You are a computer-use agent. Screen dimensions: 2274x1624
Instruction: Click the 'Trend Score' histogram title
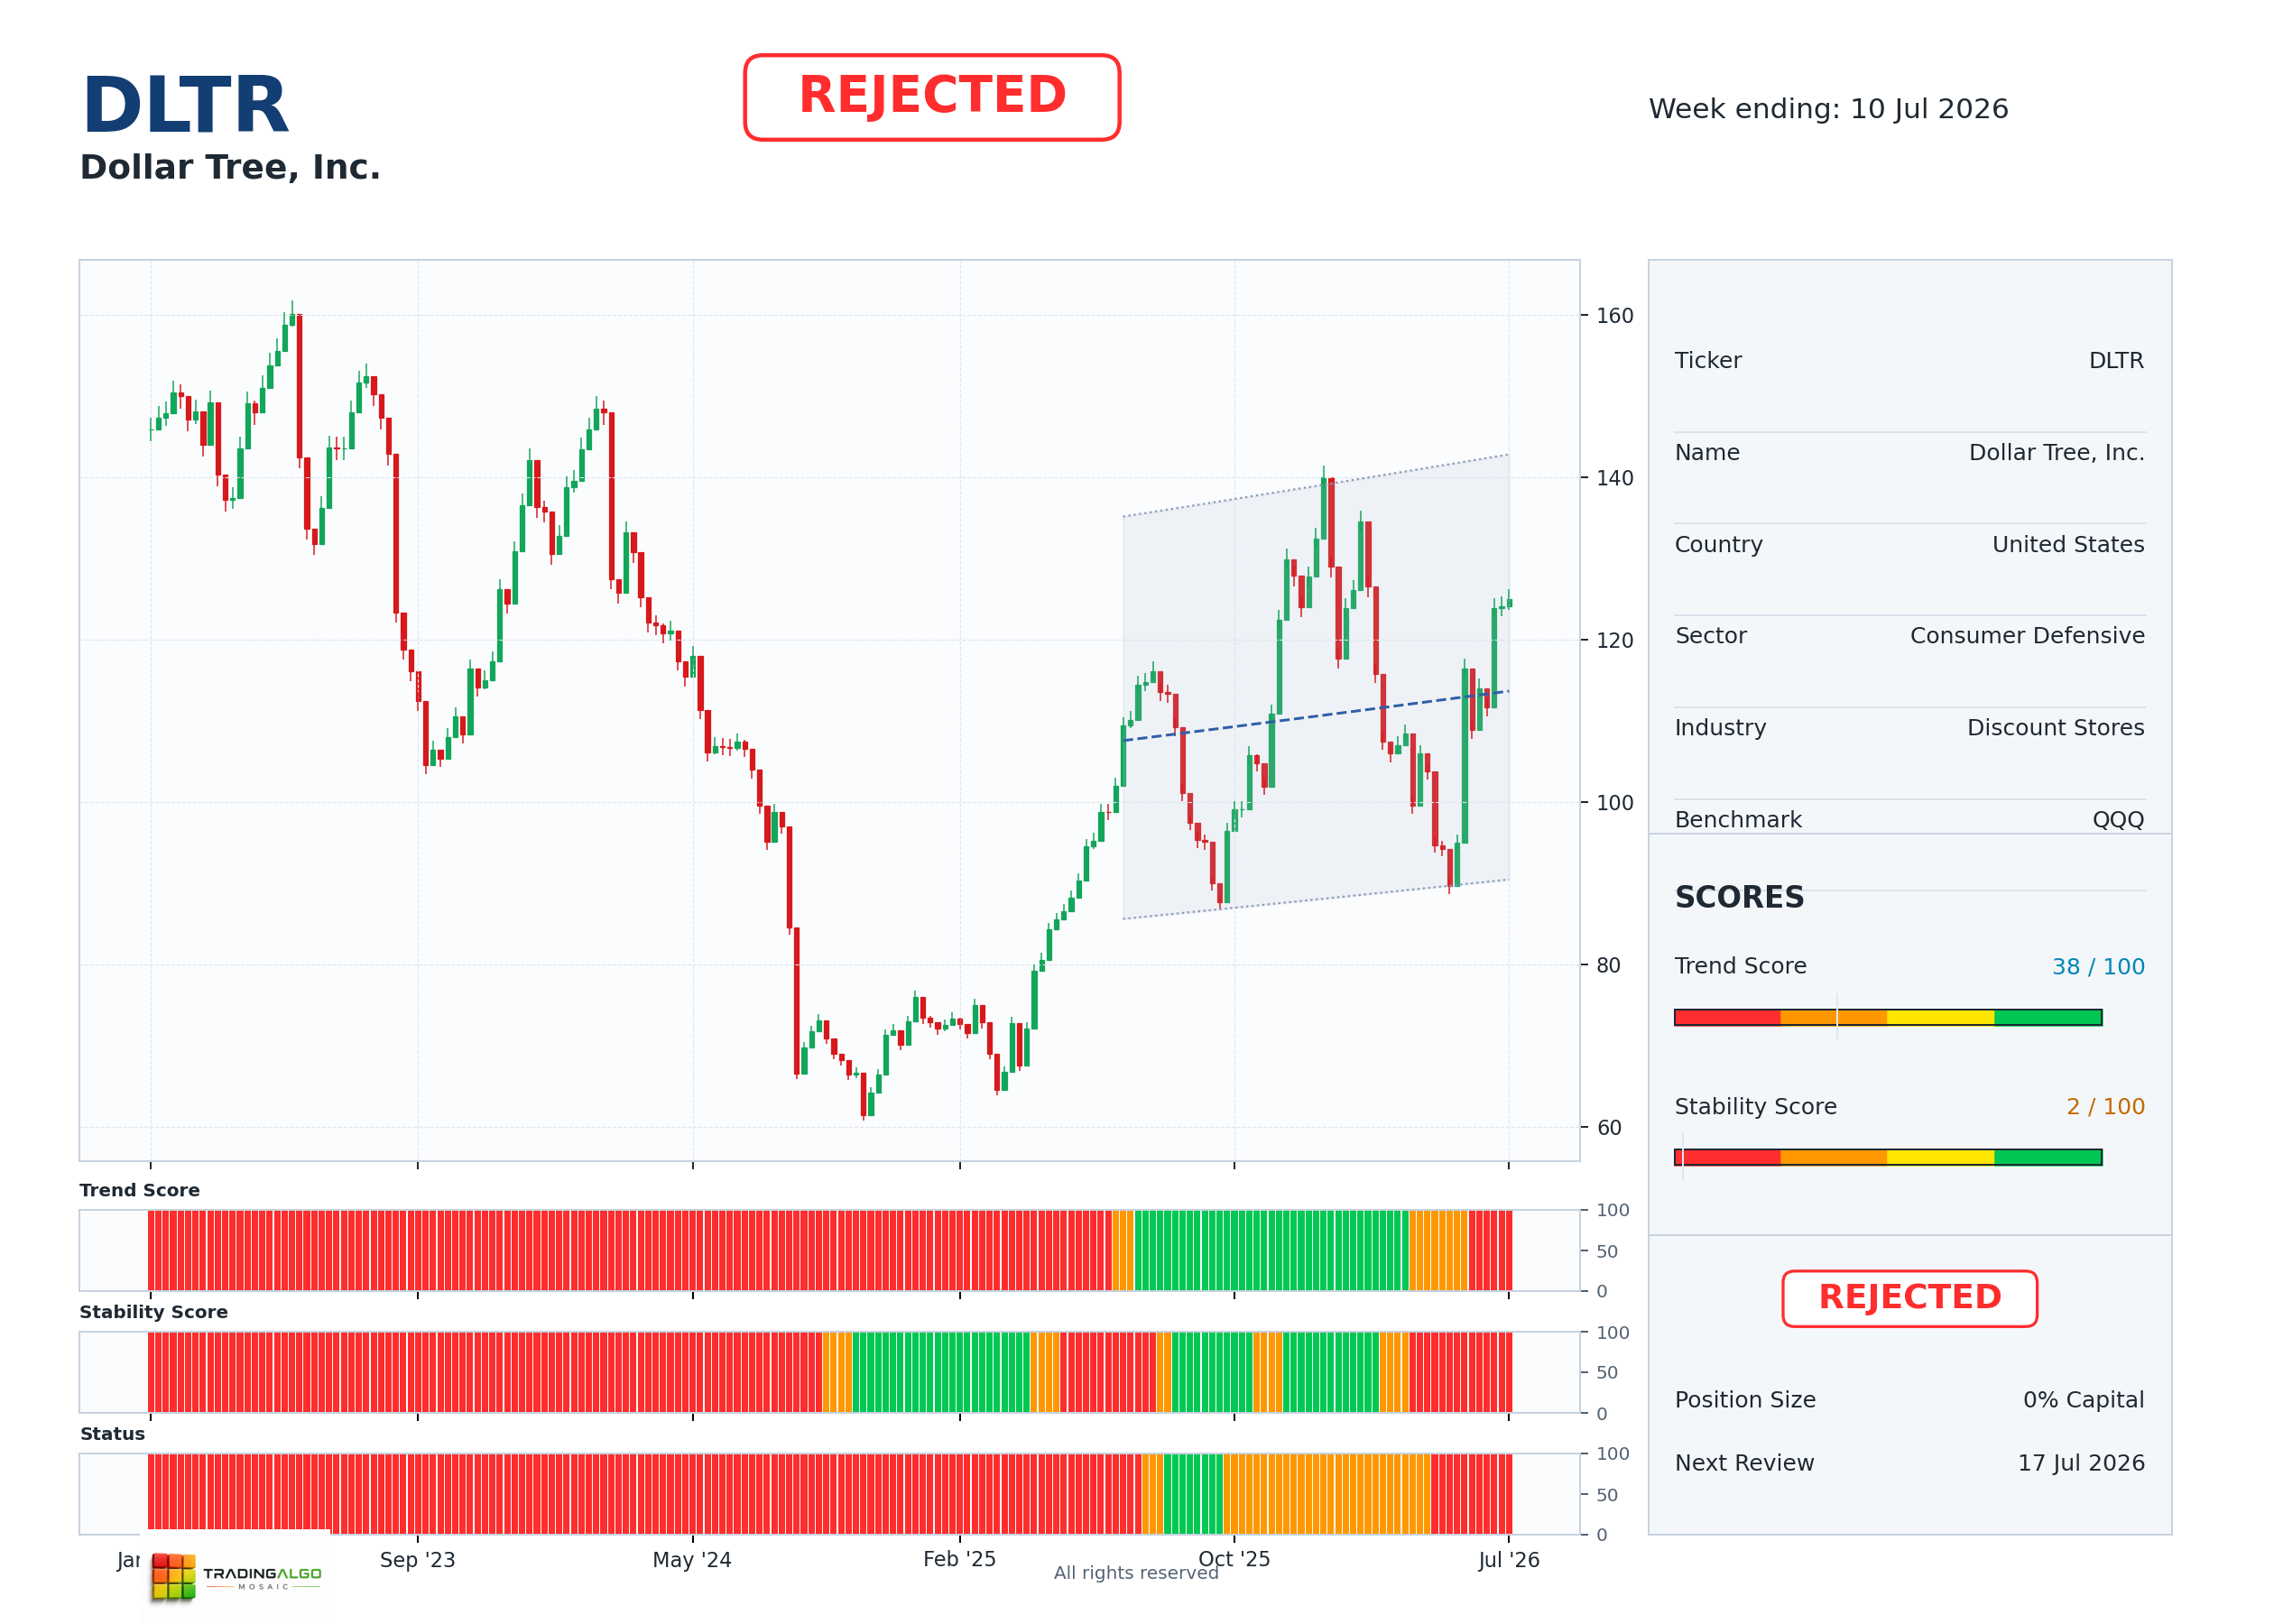tap(140, 1190)
